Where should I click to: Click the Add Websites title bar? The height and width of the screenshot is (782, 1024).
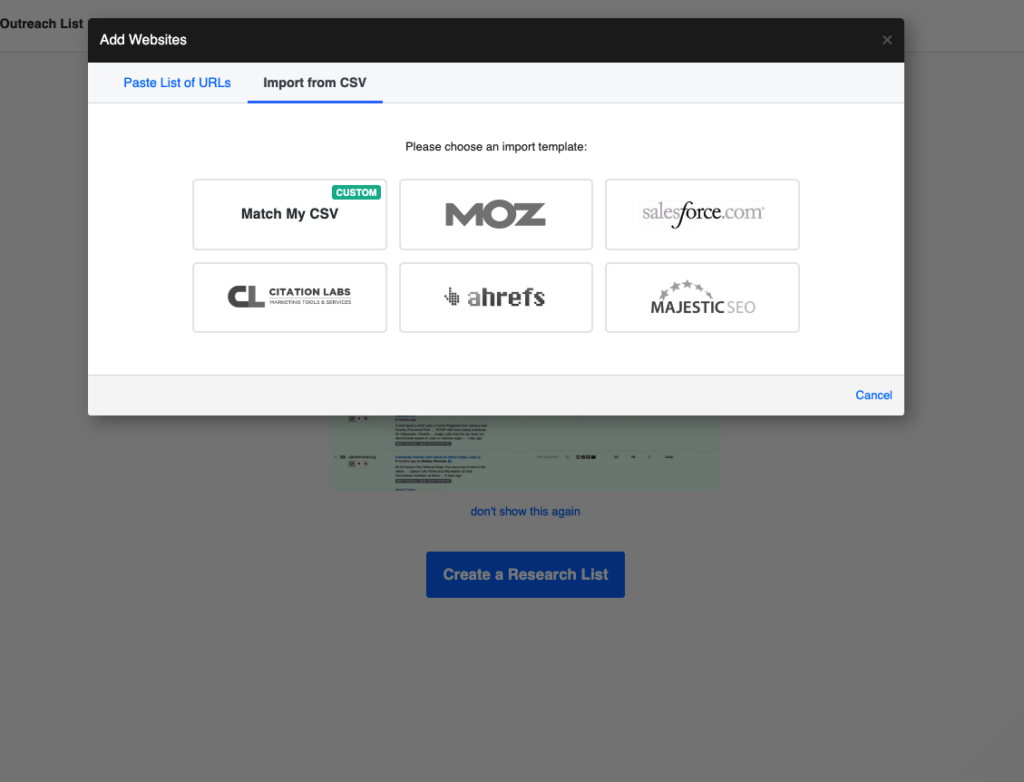[x=143, y=39]
